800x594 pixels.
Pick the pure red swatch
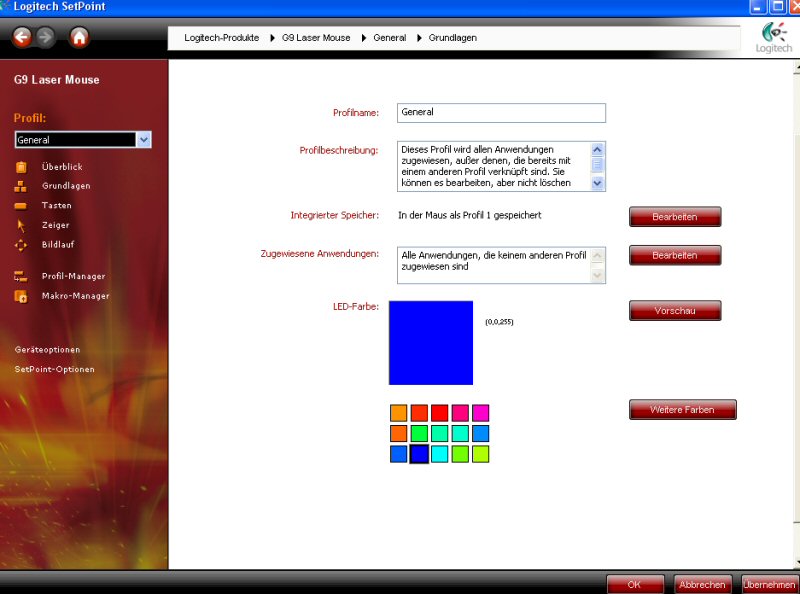tap(439, 413)
